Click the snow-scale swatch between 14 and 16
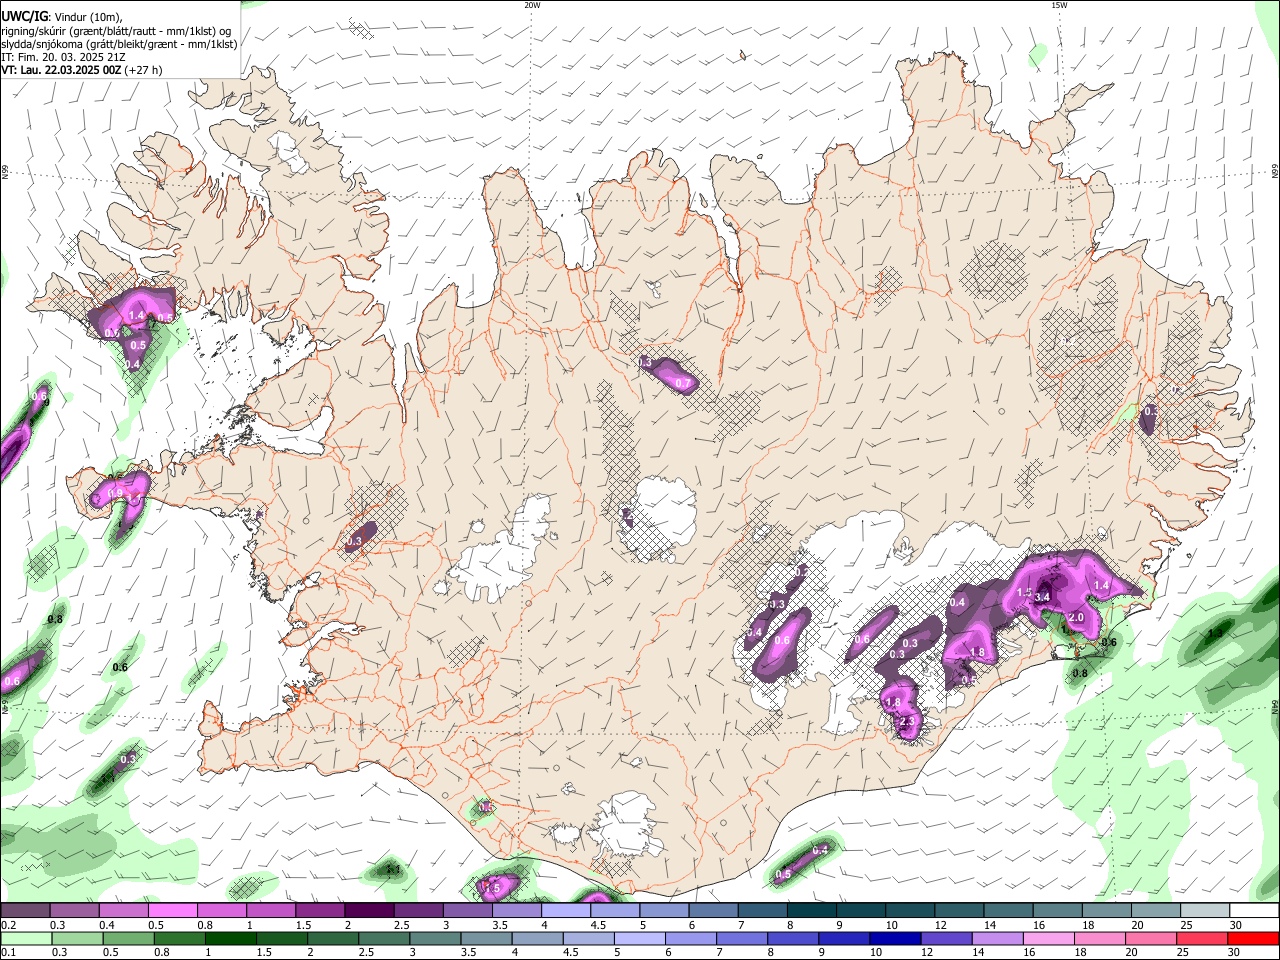 click(x=1009, y=911)
